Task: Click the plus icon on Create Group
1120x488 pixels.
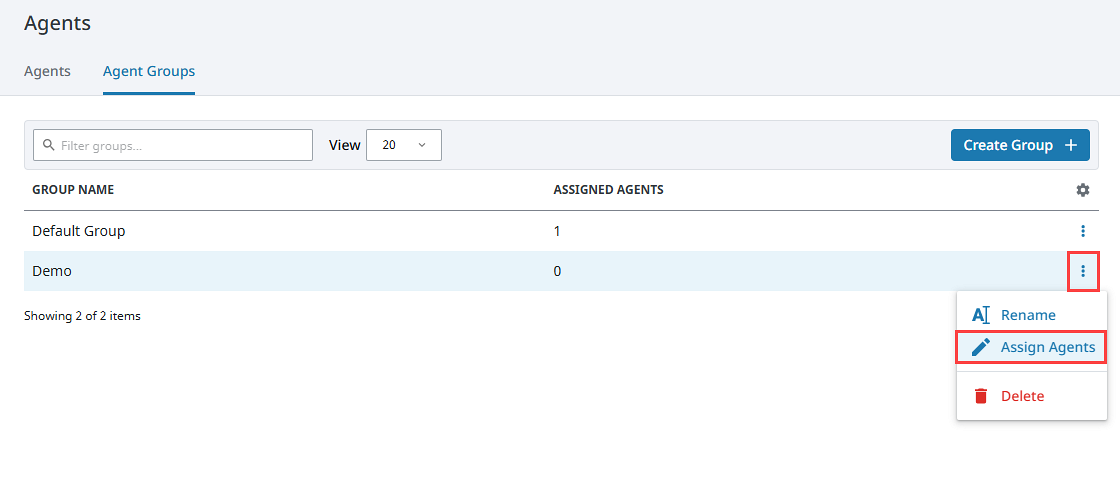Action: 1070,145
